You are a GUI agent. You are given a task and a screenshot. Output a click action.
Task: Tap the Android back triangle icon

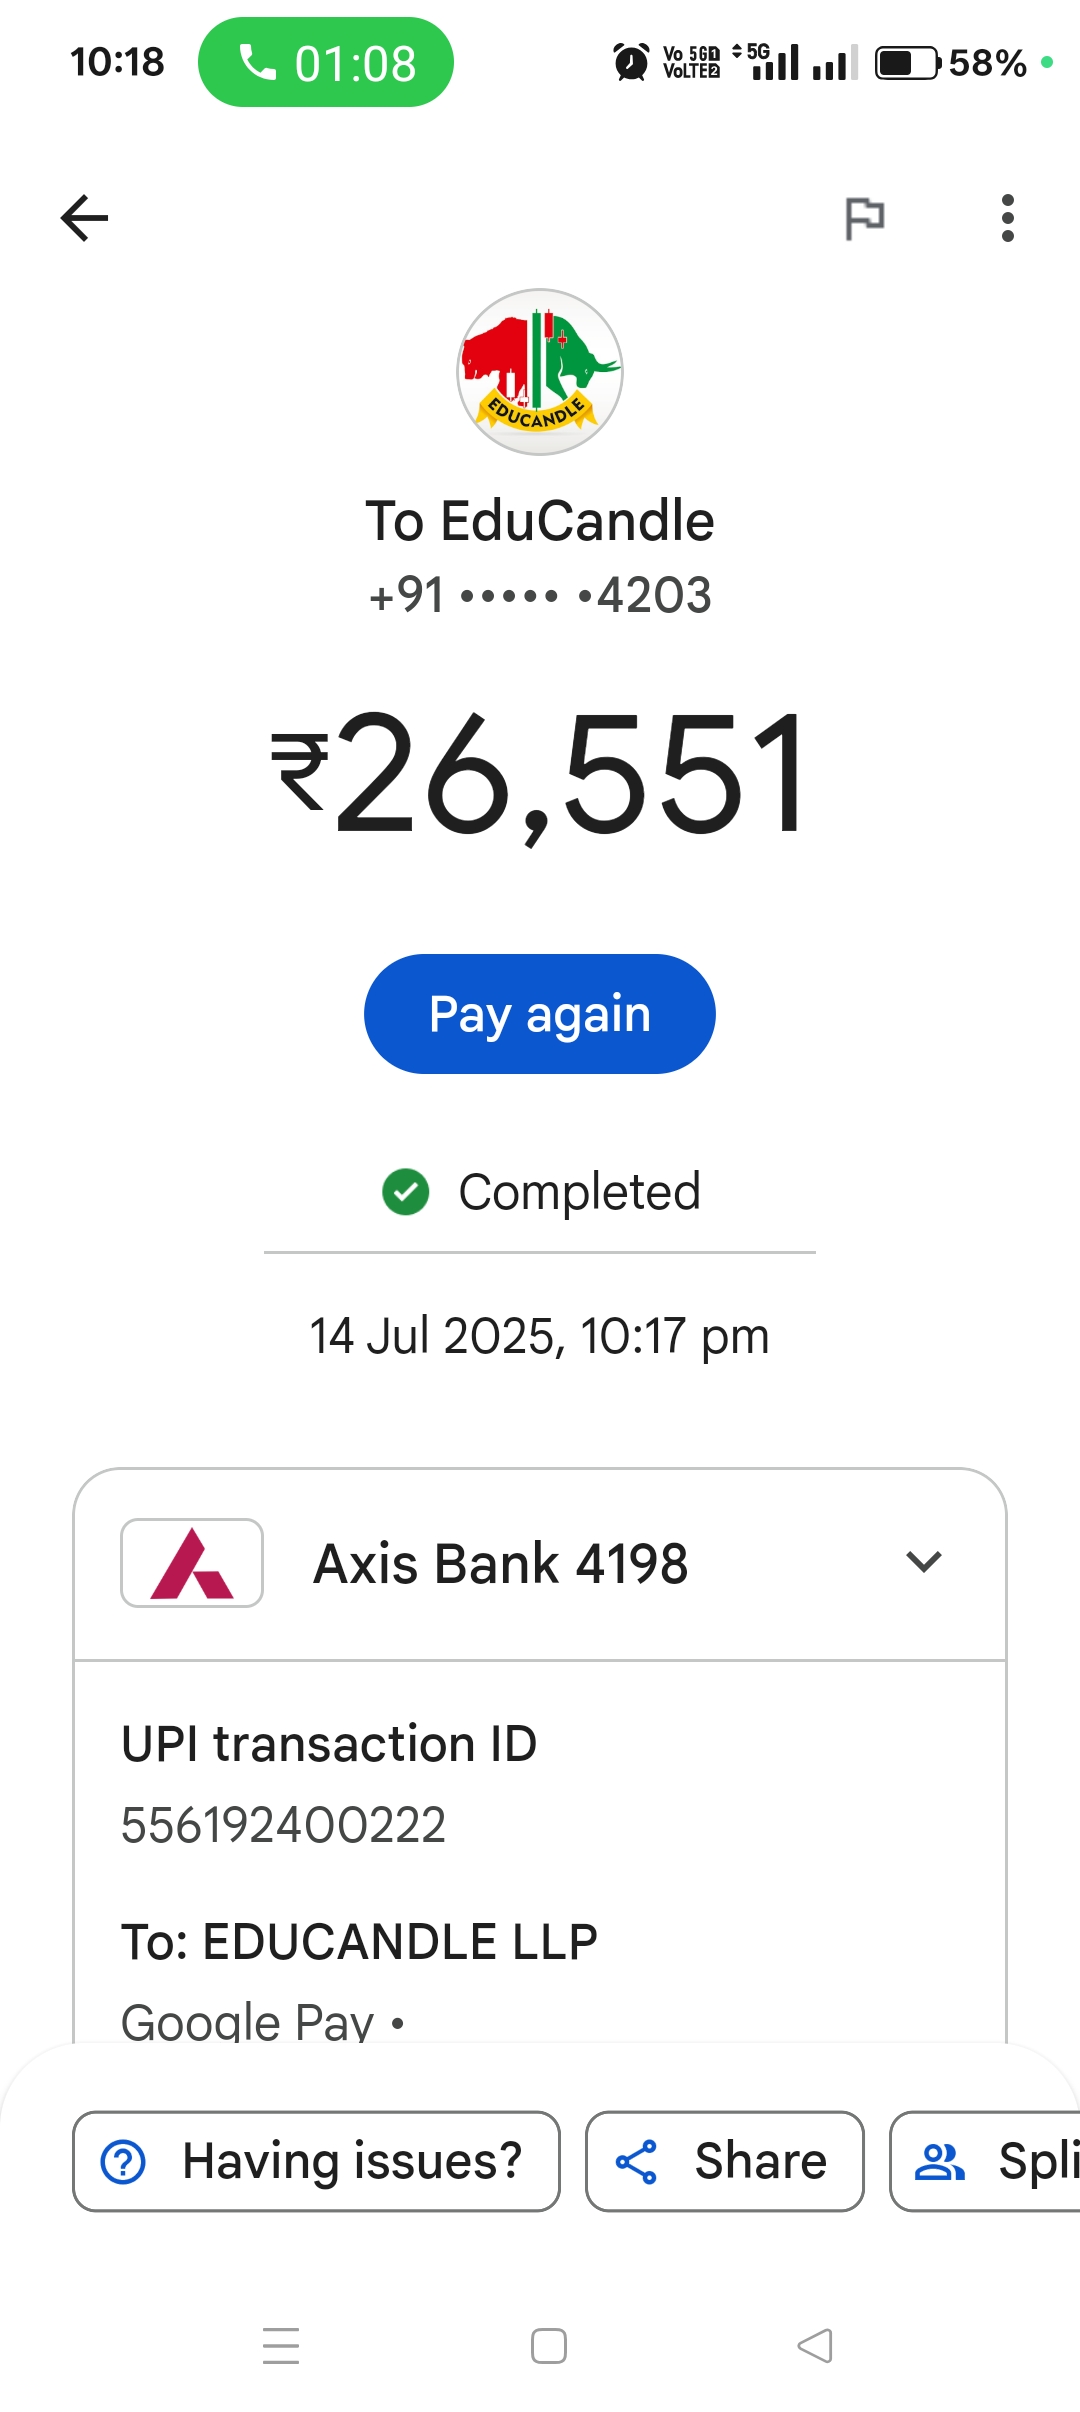click(x=815, y=2345)
